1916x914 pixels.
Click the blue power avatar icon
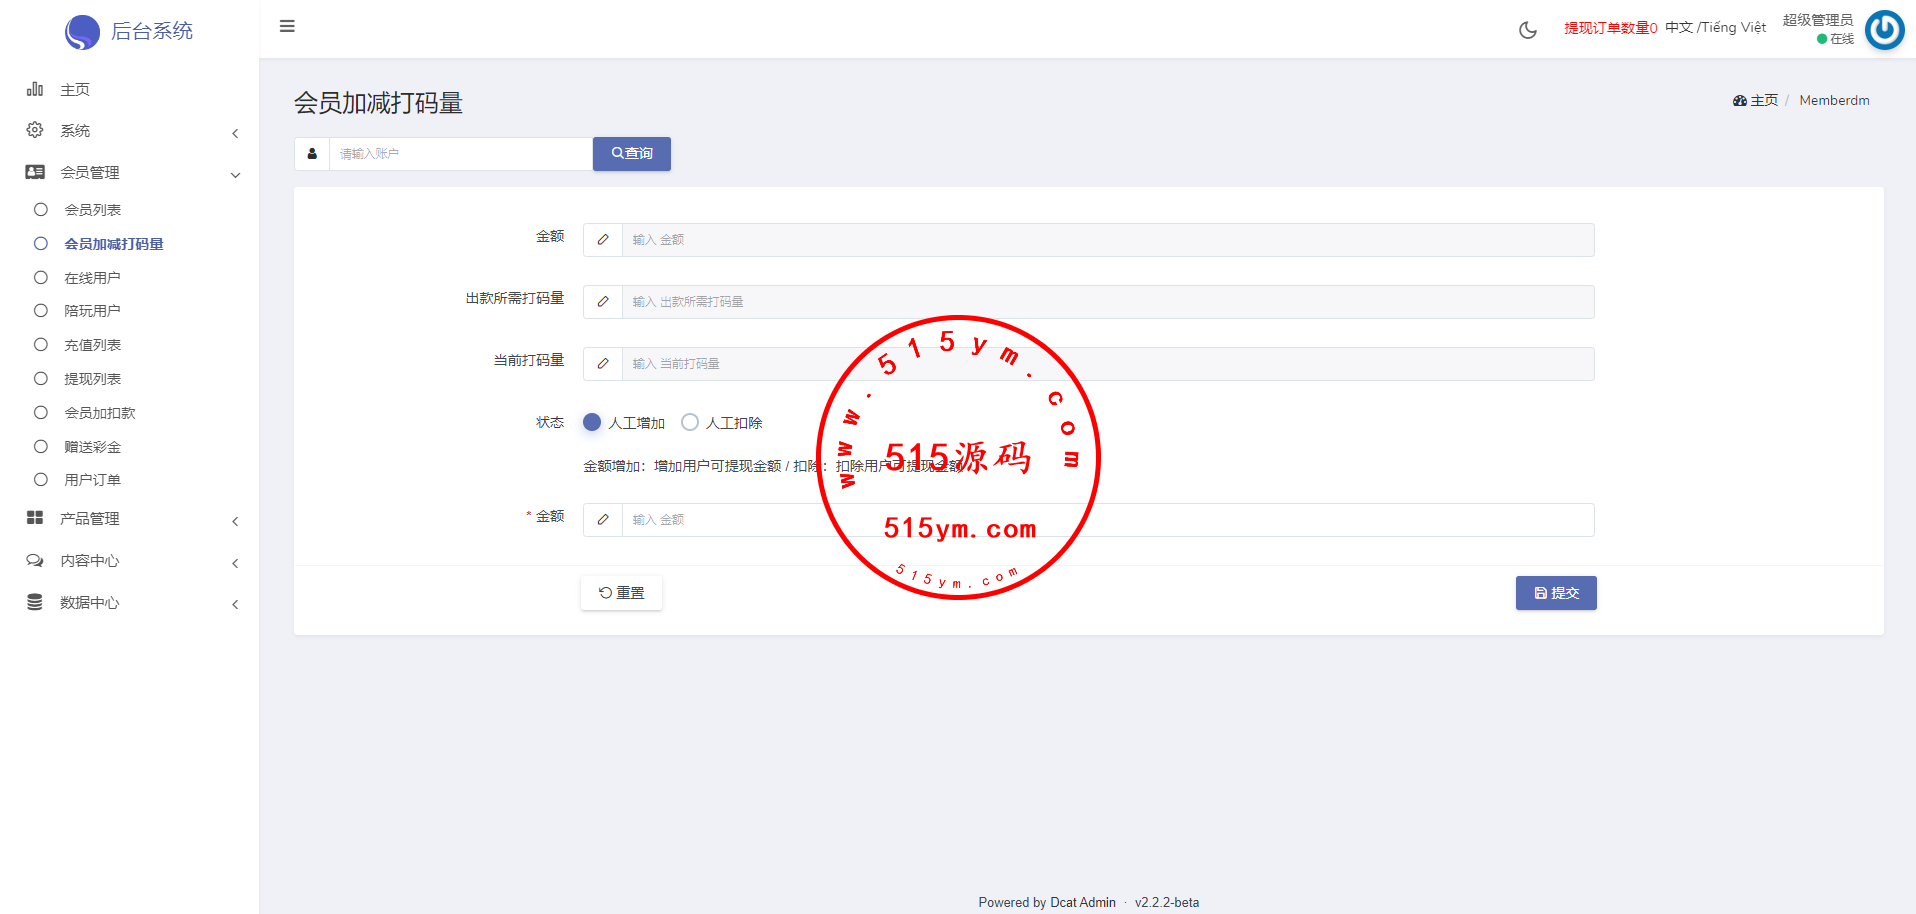pos(1884,30)
